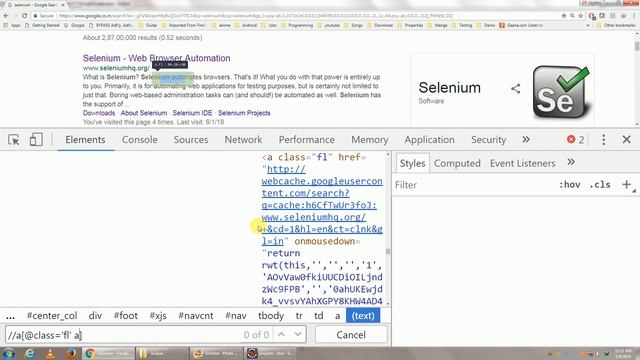The width and height of the screenshot is (640, 360).
Task: Focus the Styles Filter field
Action: 473,185
